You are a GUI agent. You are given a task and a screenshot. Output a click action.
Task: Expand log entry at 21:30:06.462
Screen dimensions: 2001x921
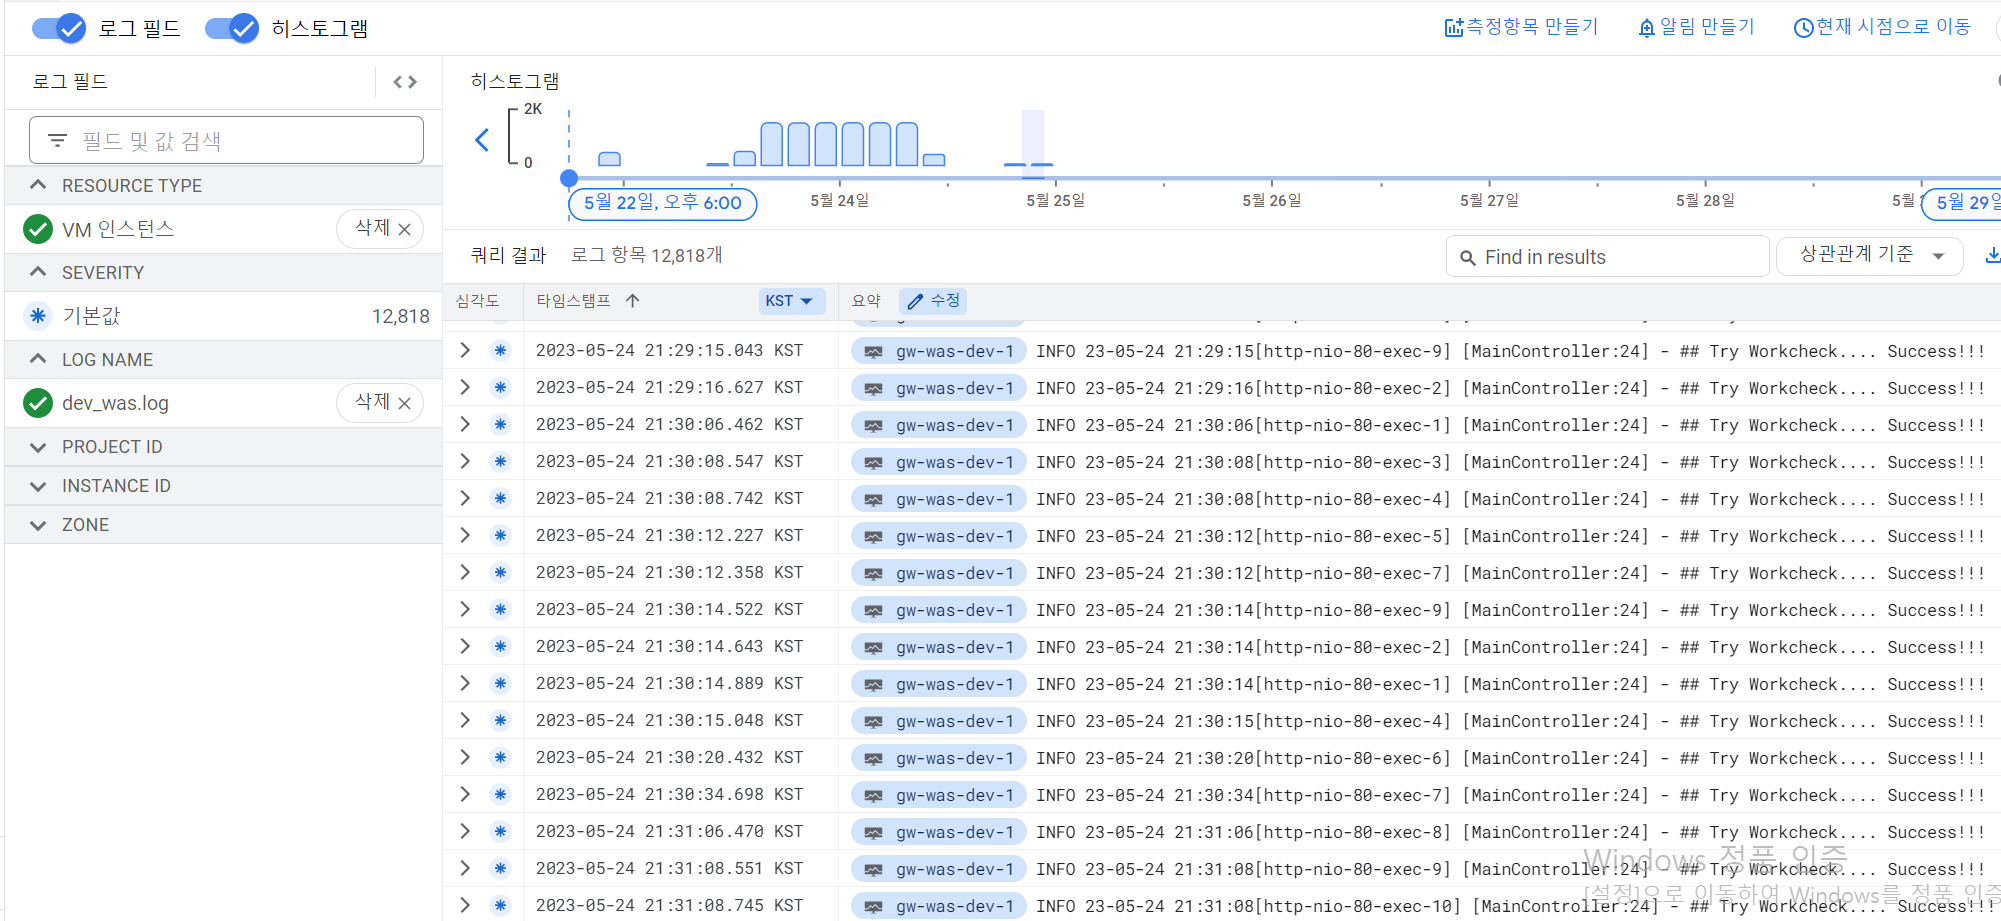click(x=465, y=424)
